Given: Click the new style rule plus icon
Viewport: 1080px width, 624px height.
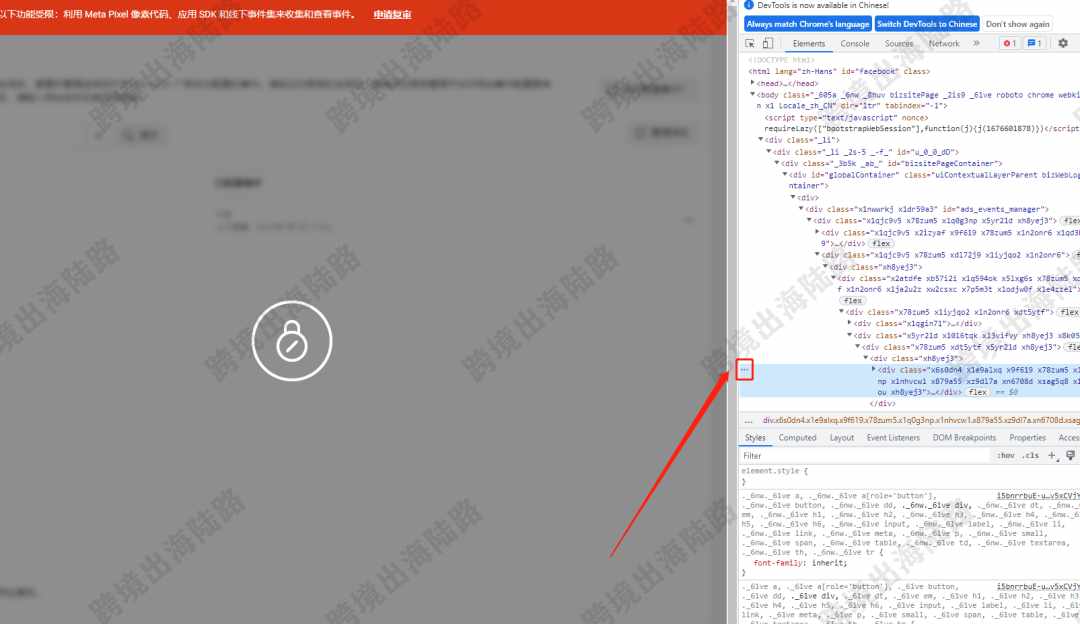Looking at the screenshot, I should click(x=1052, y=455).
